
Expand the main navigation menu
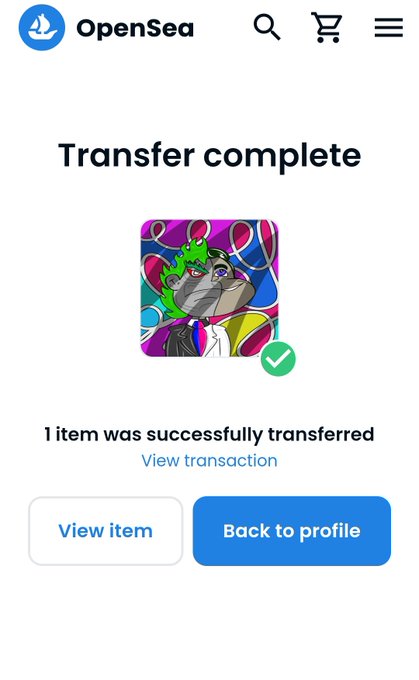point(389,28)
